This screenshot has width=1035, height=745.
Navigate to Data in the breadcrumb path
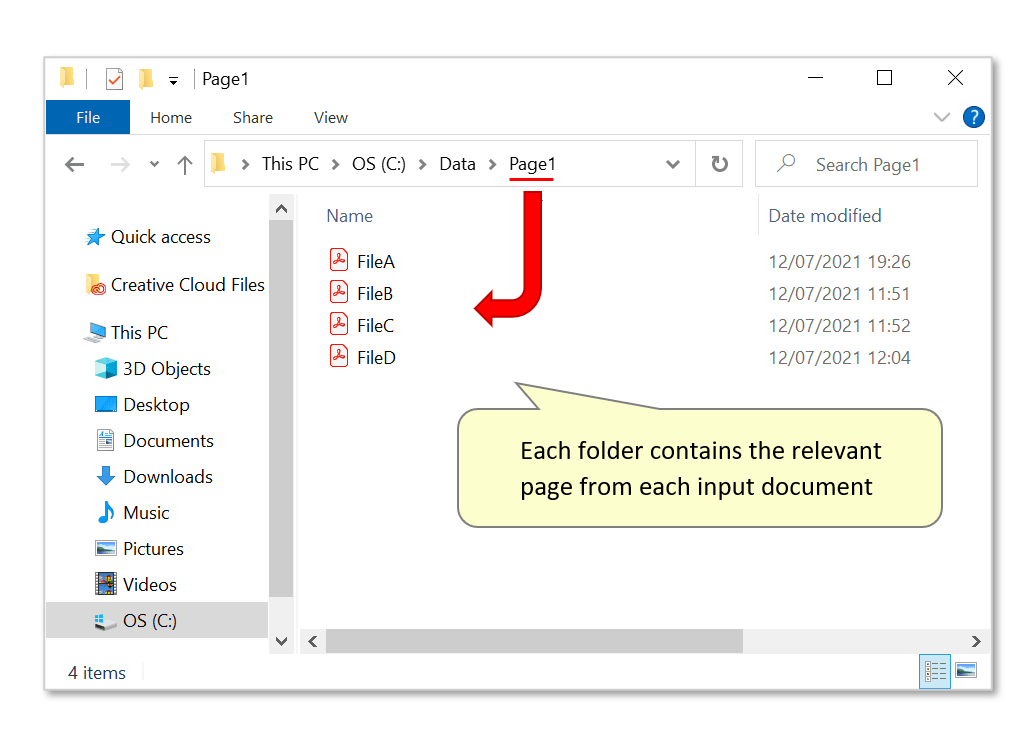pyautogui.click(x=457, y=164)
